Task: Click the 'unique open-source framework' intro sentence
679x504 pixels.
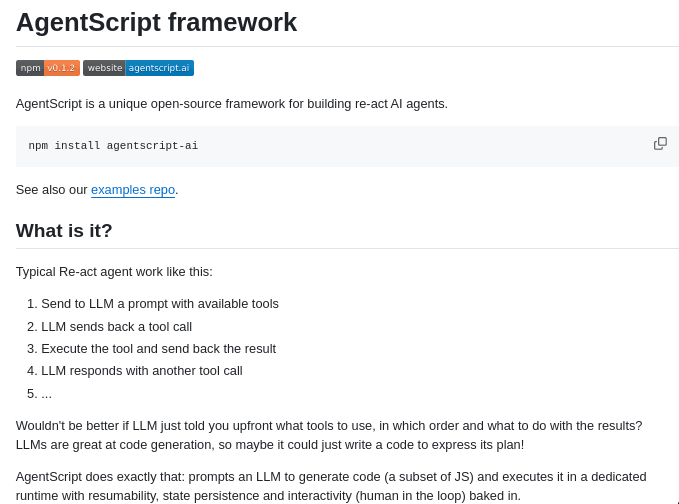Action: pyautogui.click(x=232, y=104)
